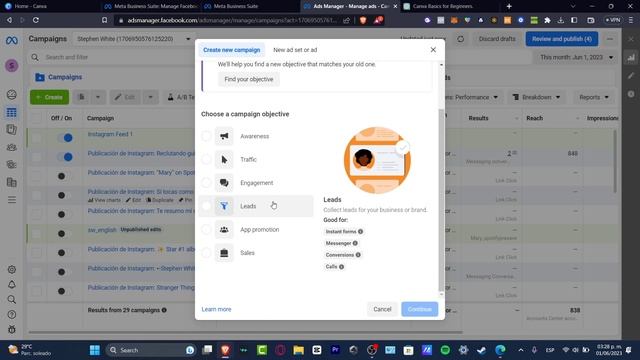Select the Traffic objective radio button
The image size is (640, 360).
pyautogui.click(x=207, y=160)
